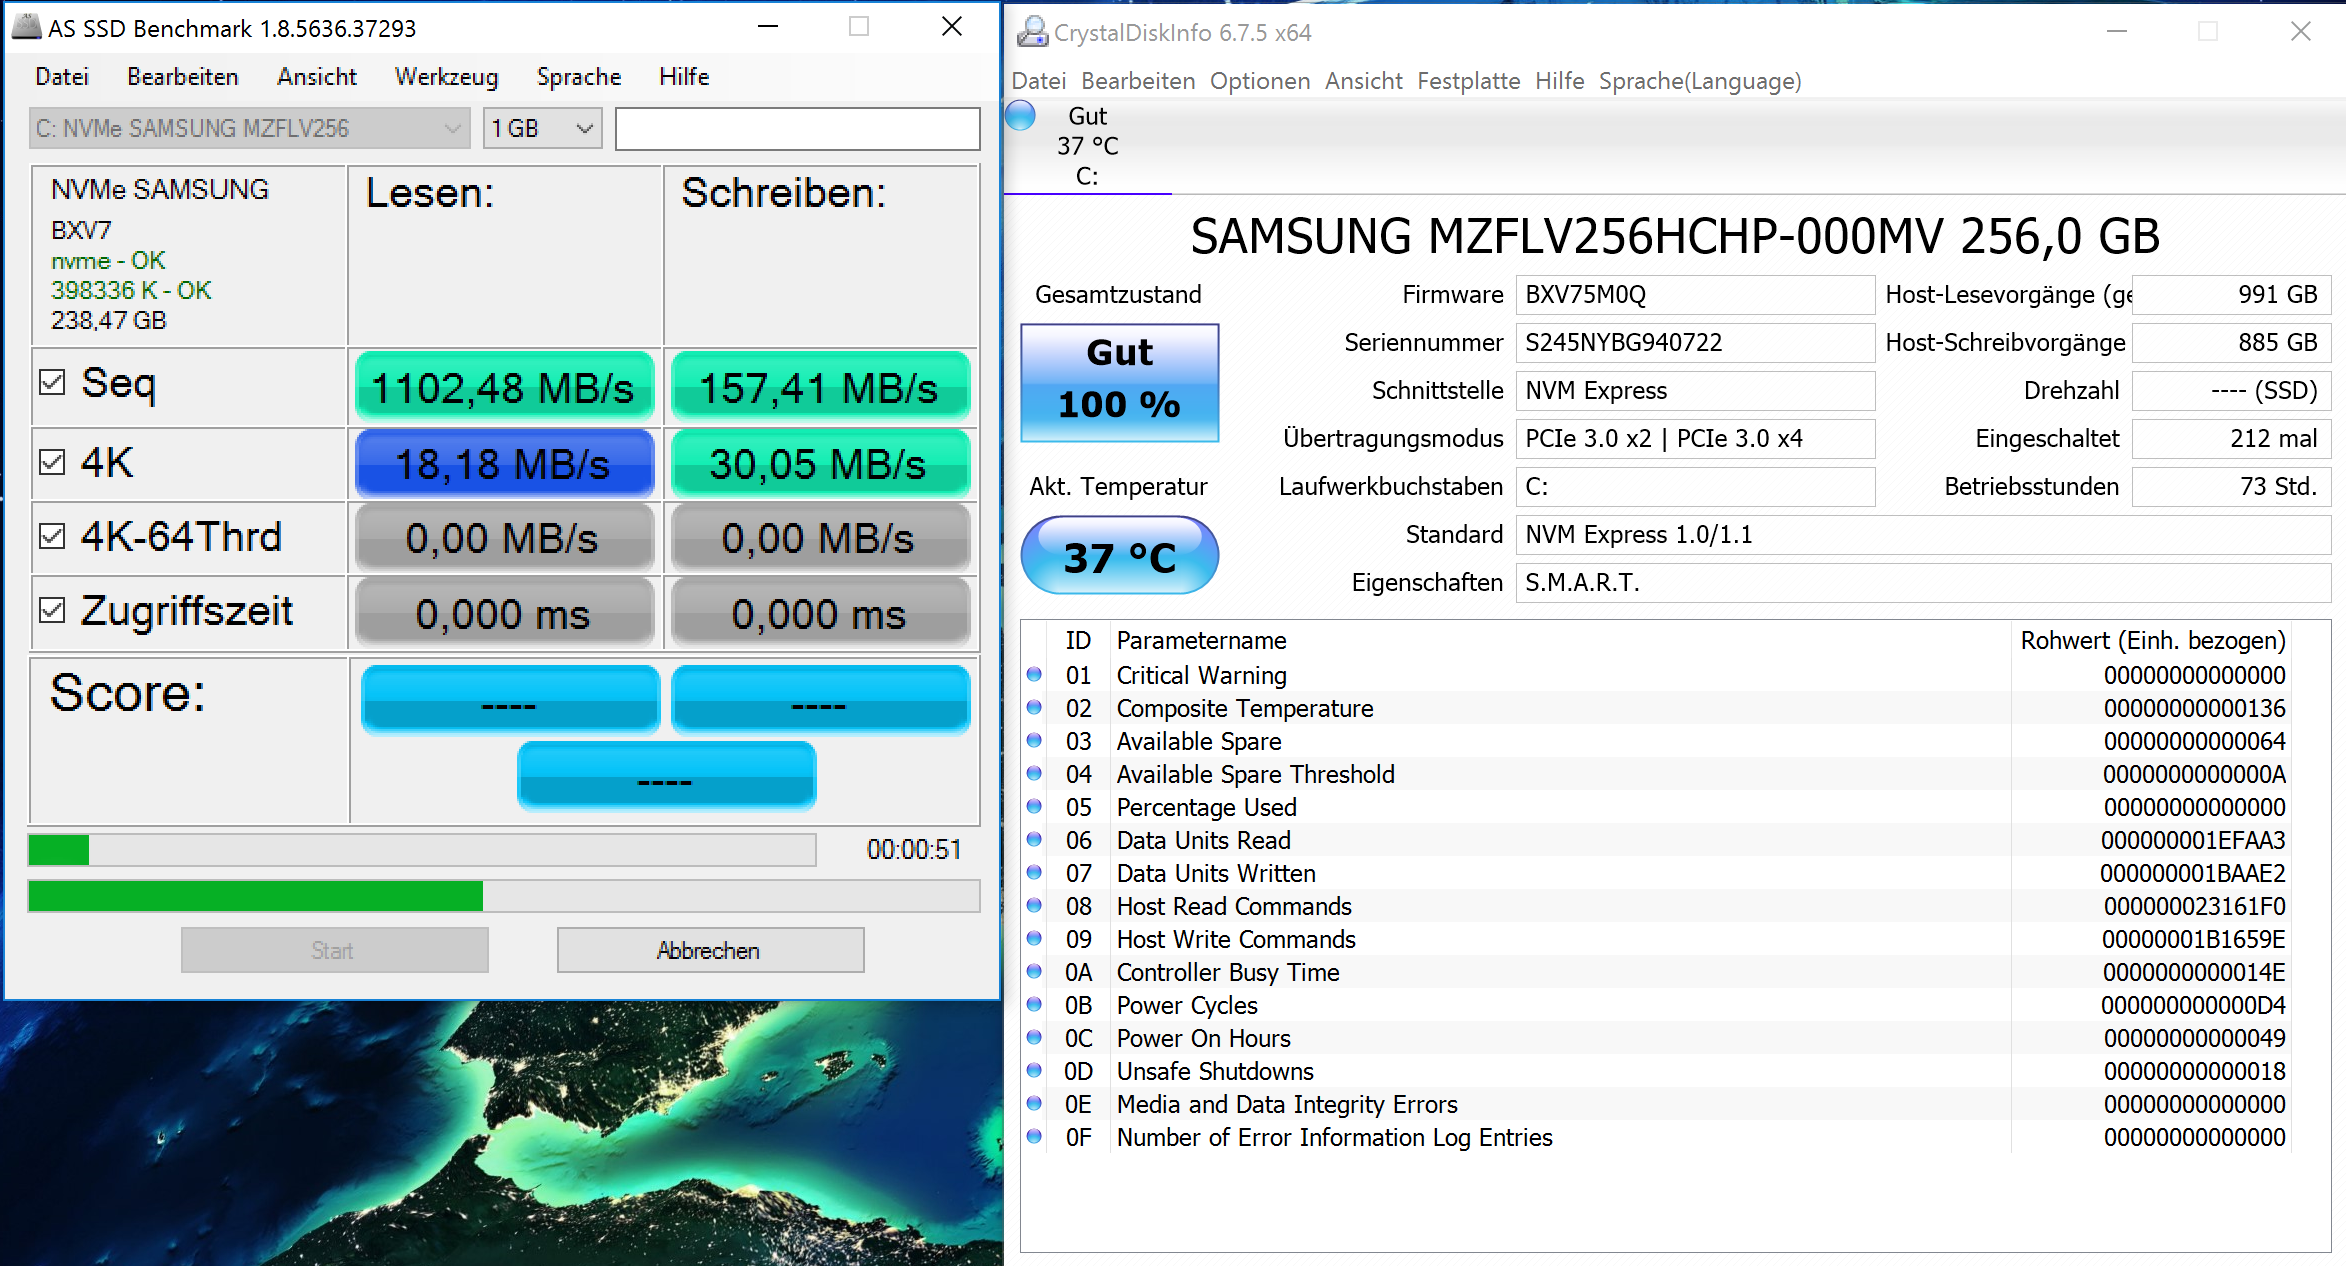2346x1266 pixels.
Task: Close the AS SSD Benchmark window
Action: [x=952, y=27]
